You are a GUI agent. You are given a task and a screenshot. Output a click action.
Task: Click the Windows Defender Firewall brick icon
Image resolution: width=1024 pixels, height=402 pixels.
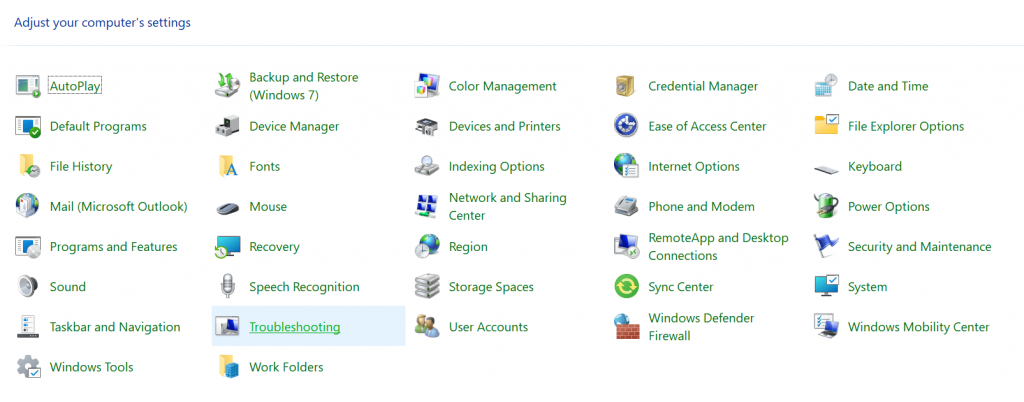tap(627, 327)
